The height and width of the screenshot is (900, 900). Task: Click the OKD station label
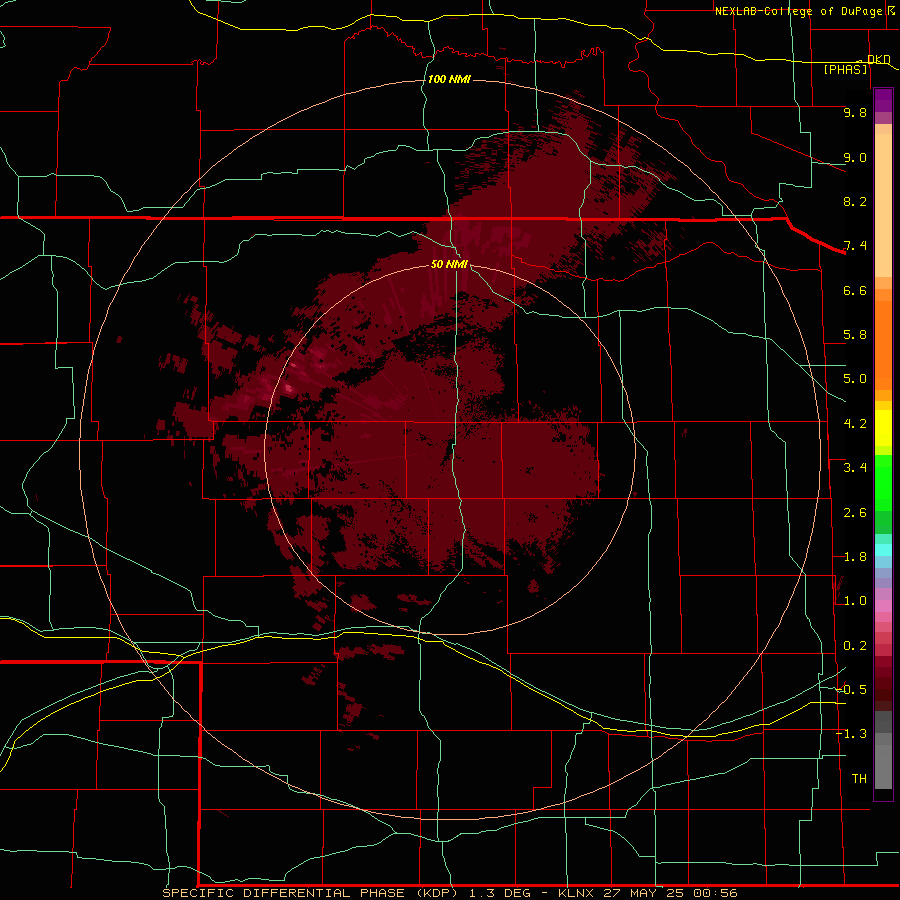click(x=878, y=59)
